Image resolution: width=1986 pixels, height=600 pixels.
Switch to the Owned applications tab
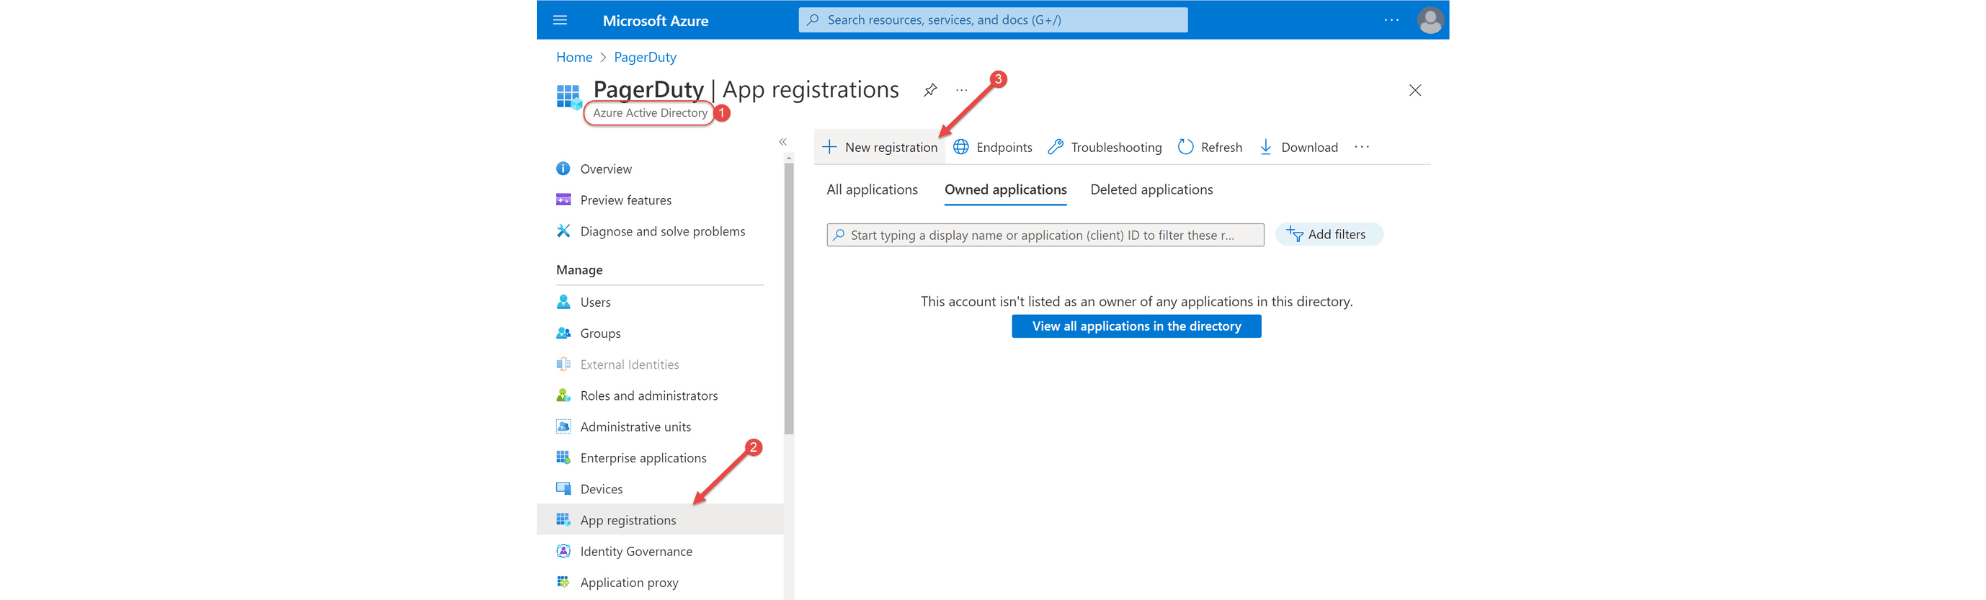pos(1005,189)
